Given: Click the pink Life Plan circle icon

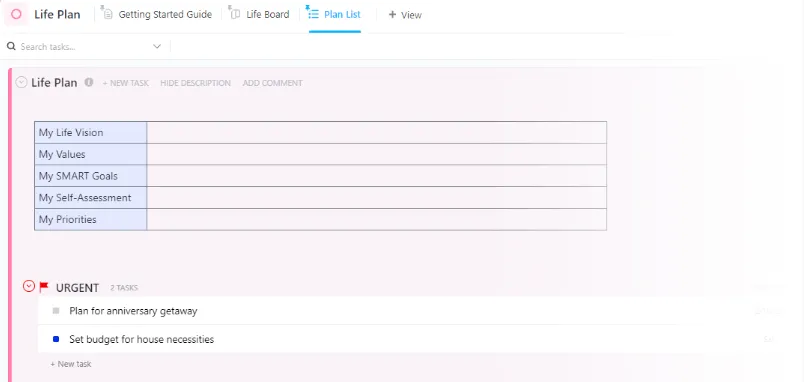Looking at the screenshot, I should 16,14.
